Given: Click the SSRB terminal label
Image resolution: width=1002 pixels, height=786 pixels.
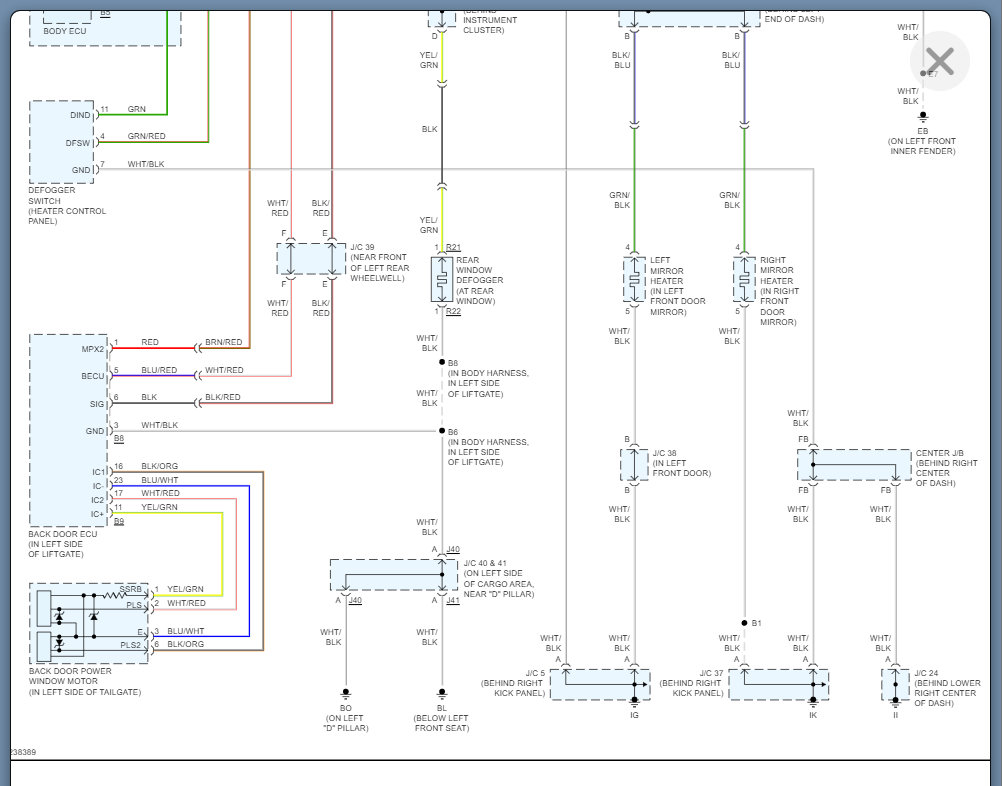Looking at the screenshot, I should pos(130,589).
